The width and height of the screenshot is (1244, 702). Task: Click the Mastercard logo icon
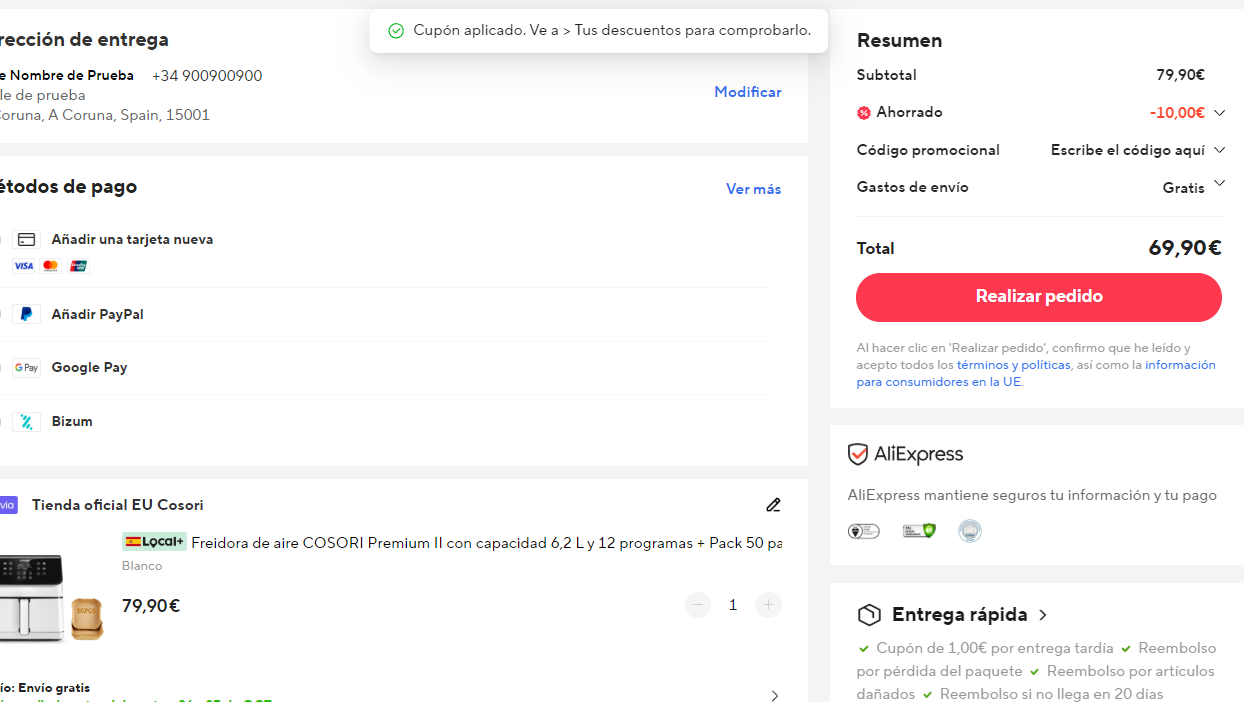tap(51, 266)
